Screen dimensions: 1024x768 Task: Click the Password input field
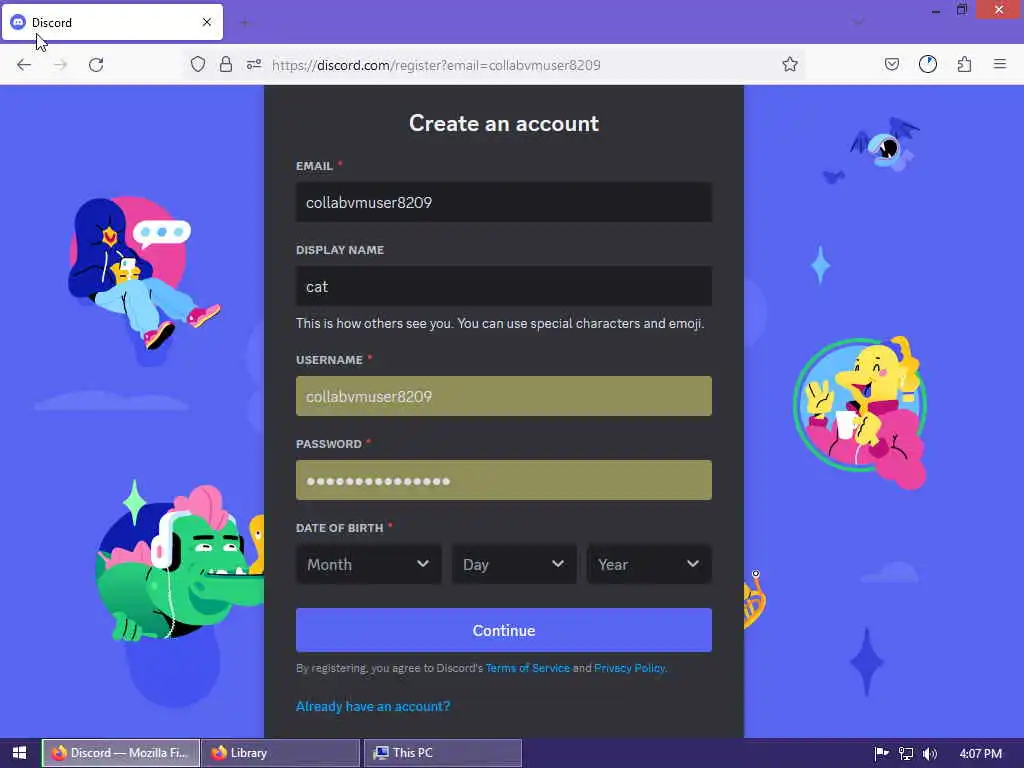504,480
